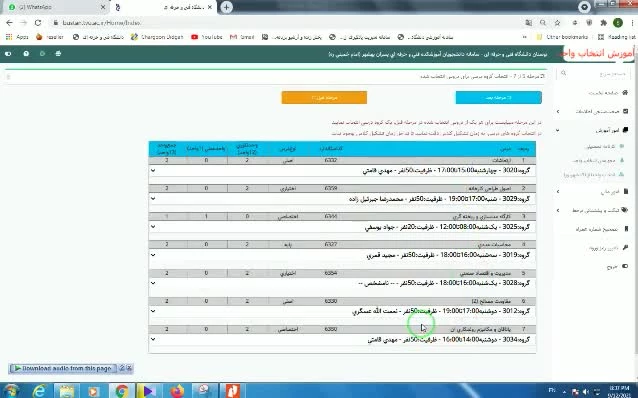
Task: Click the blue next step button
Action: pyautogui.click(x=498, y=98)
